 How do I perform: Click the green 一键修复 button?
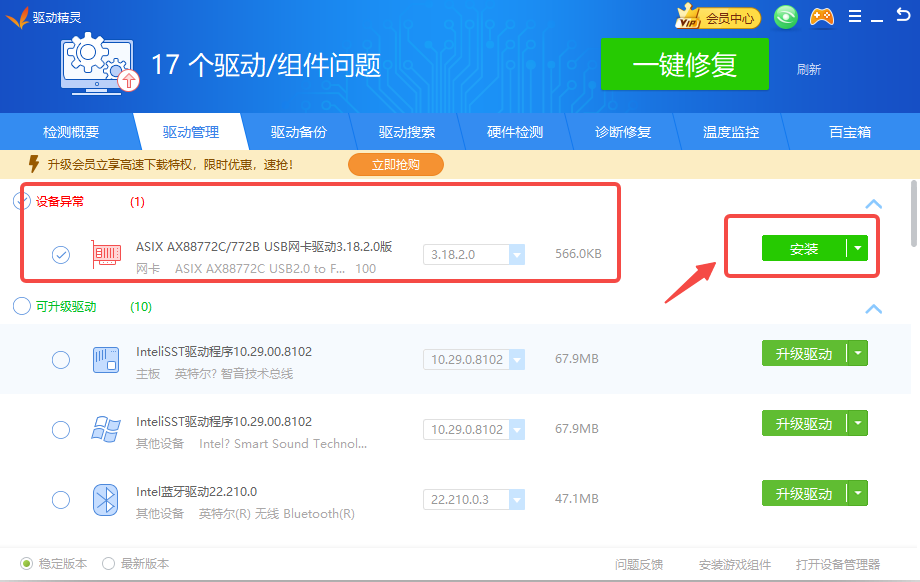point(684,65)
